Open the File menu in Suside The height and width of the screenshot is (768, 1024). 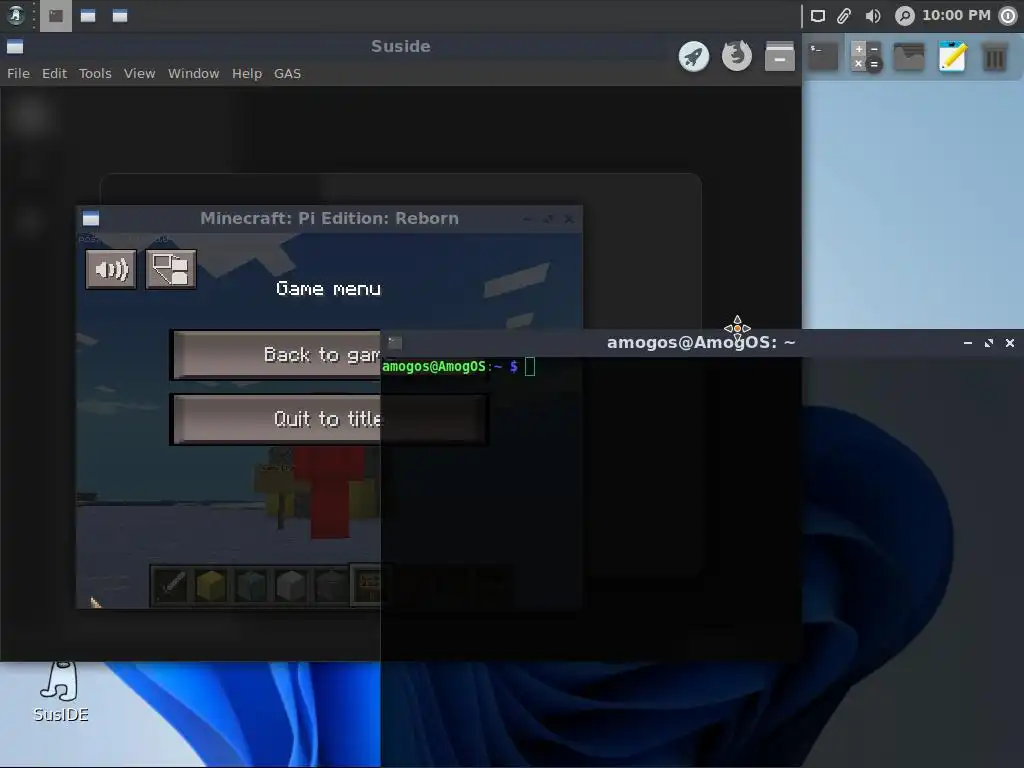point(18,73)
